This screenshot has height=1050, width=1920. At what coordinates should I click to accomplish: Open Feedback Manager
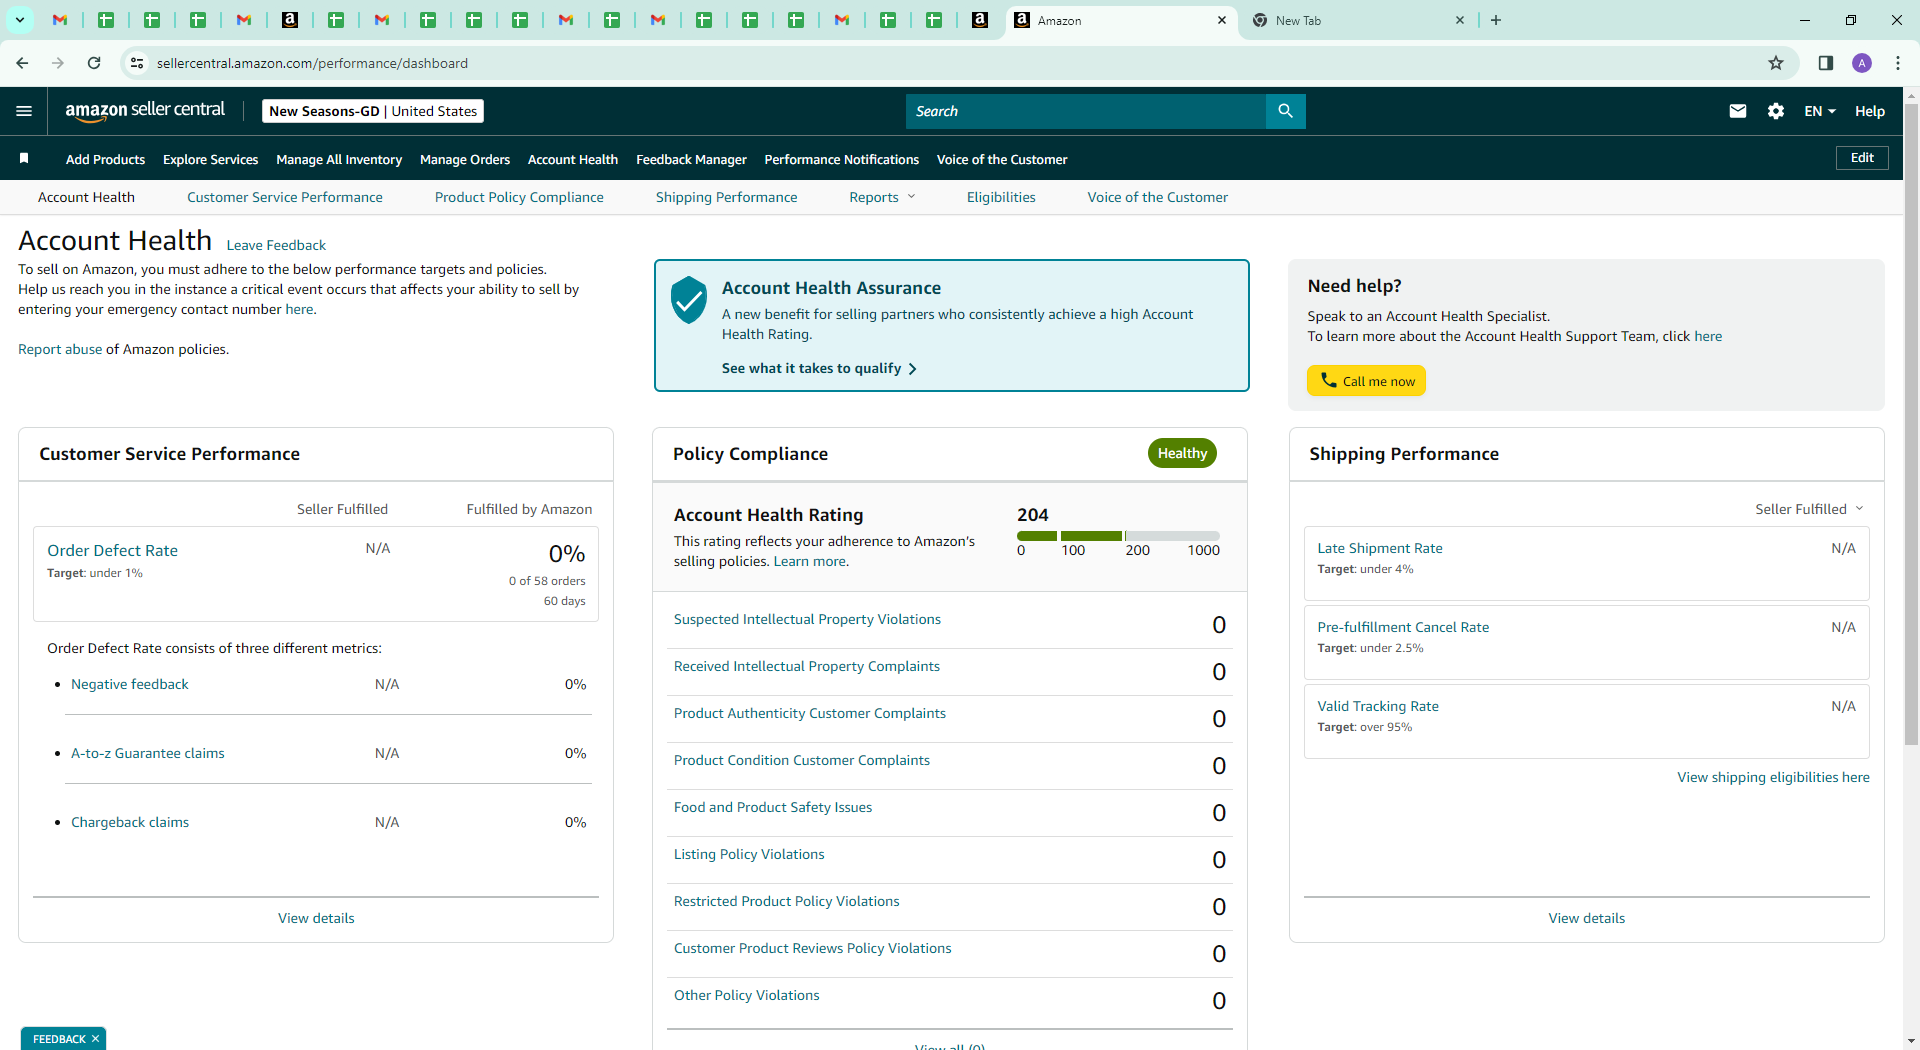691,159
